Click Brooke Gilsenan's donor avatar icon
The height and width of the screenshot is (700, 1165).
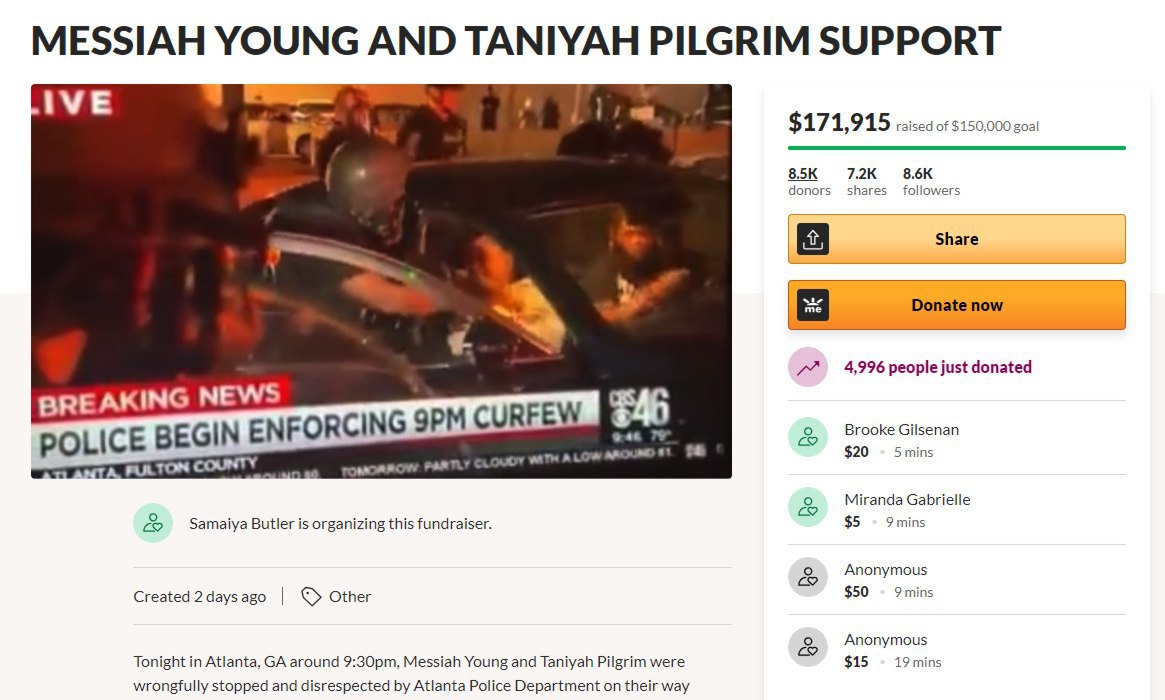point(808,437)
